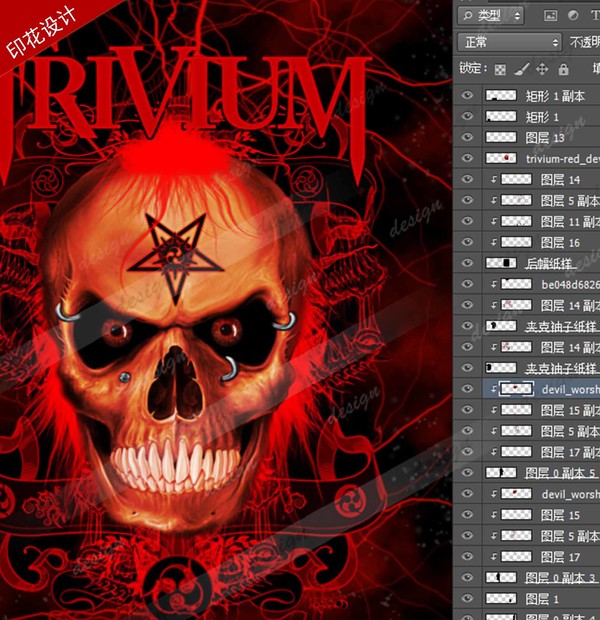
Task: Select thumbnail of 图层 13 layer
Action: pyautogui.click(x=501, y=137)
